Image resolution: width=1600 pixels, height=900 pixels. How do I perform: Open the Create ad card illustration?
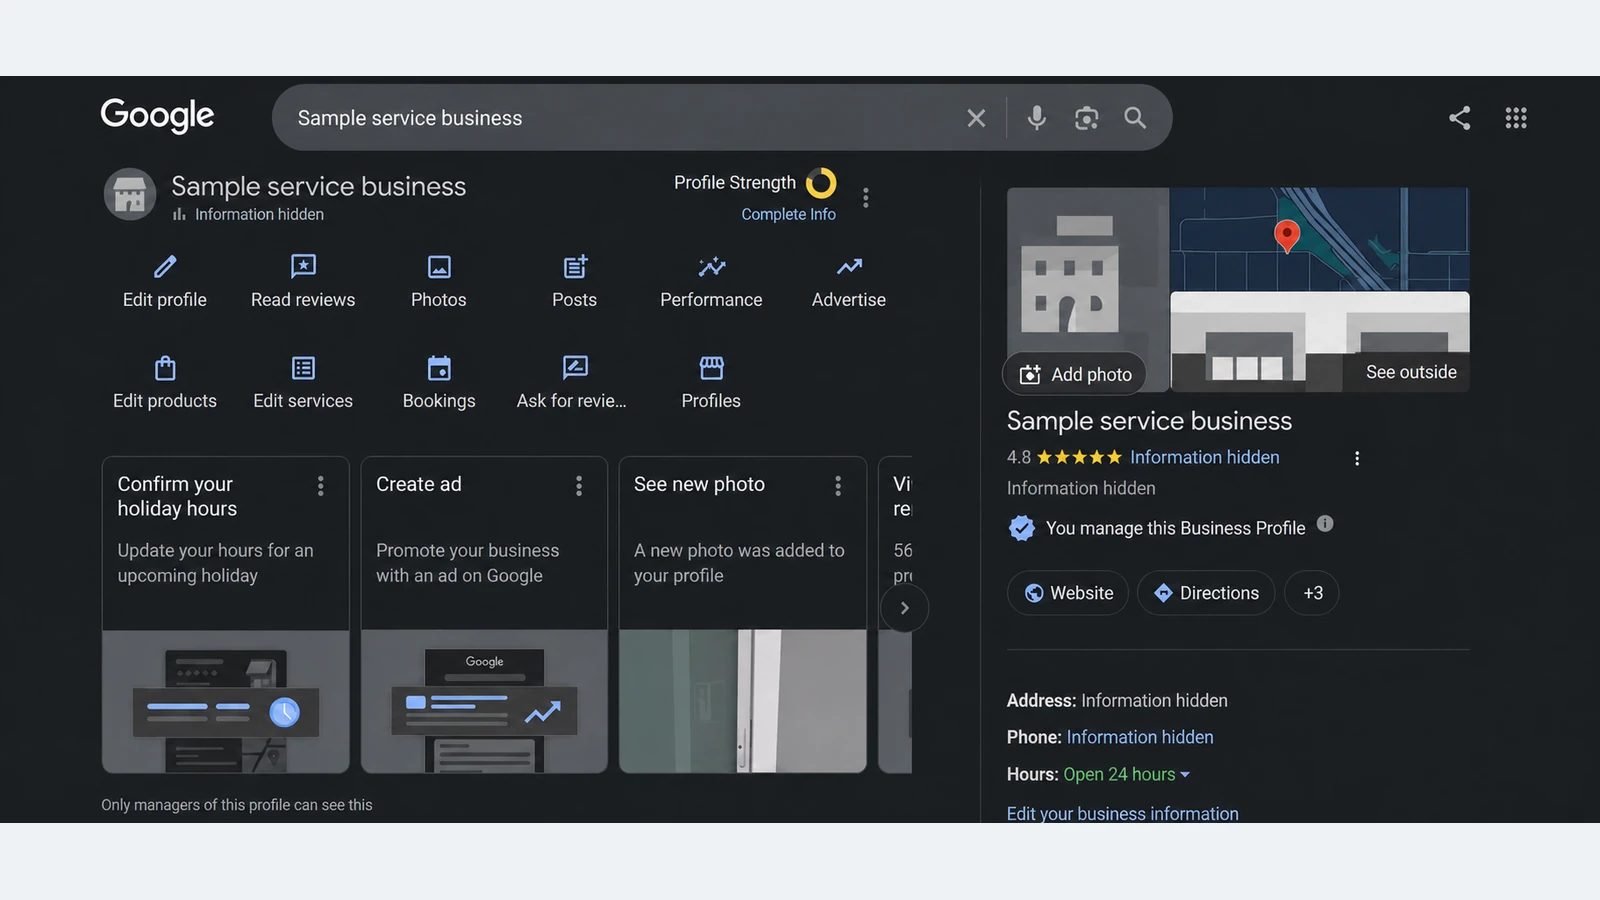484,701
